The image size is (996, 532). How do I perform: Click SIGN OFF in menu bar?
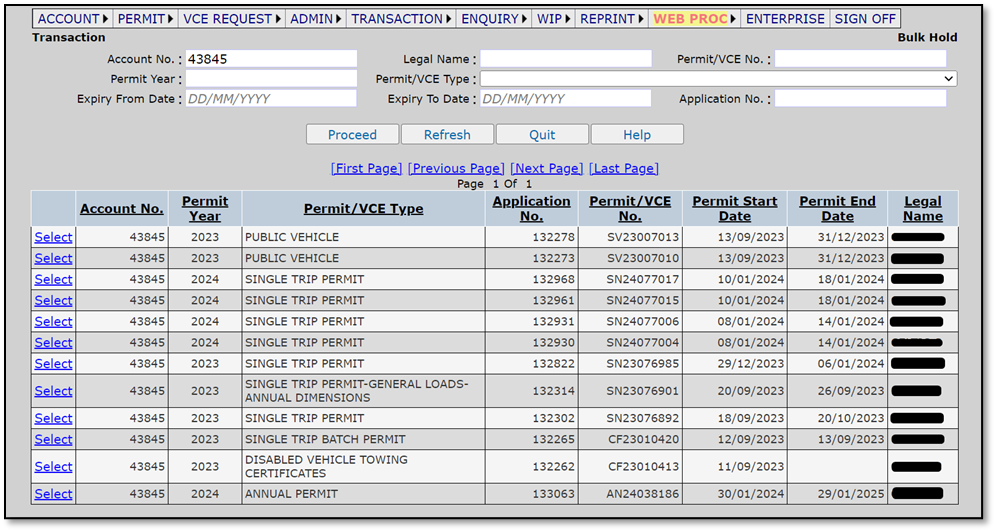click(x=865, y=19)
